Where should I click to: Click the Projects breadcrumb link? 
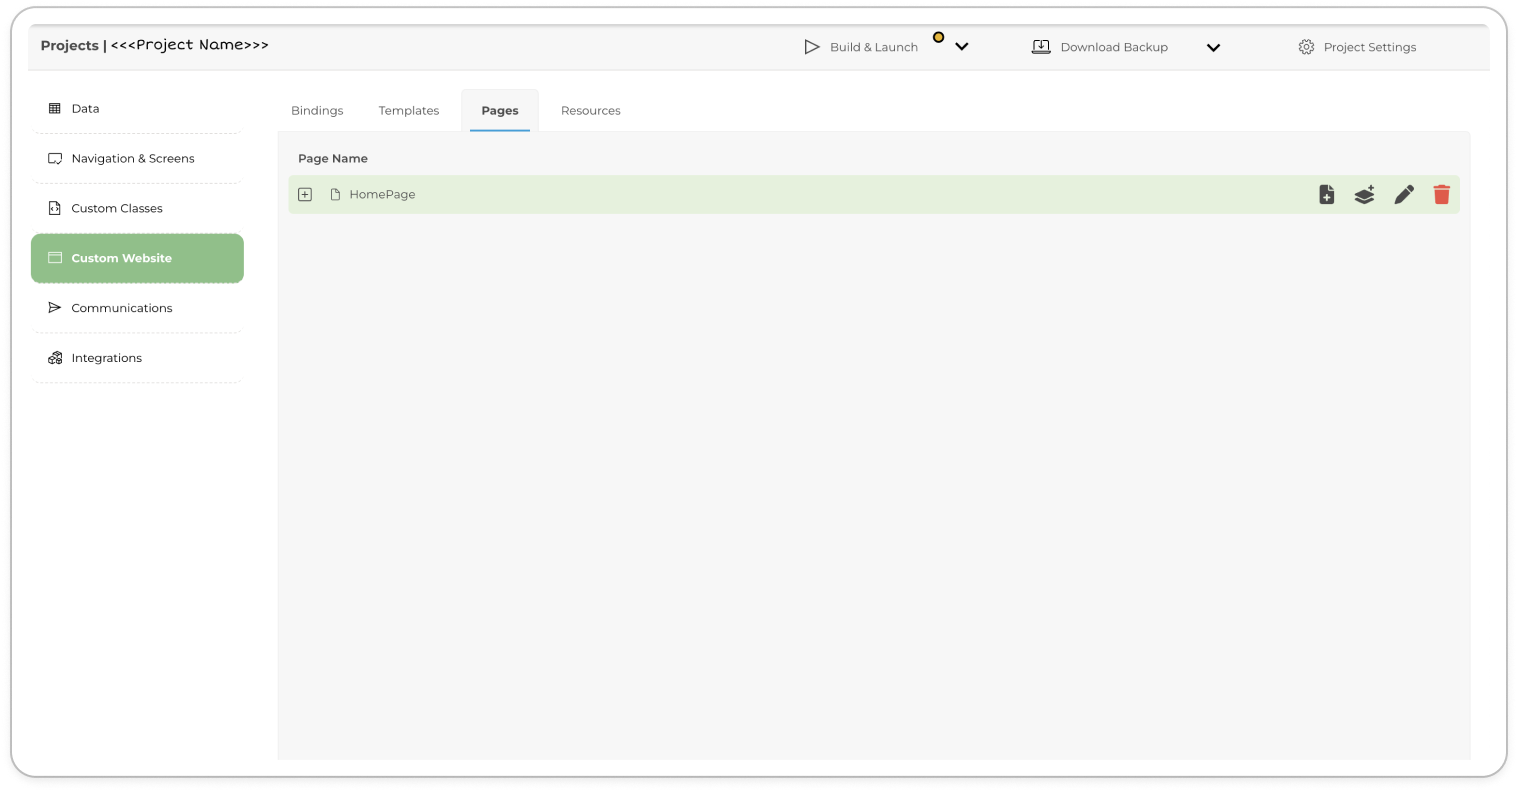coord(69,46)
